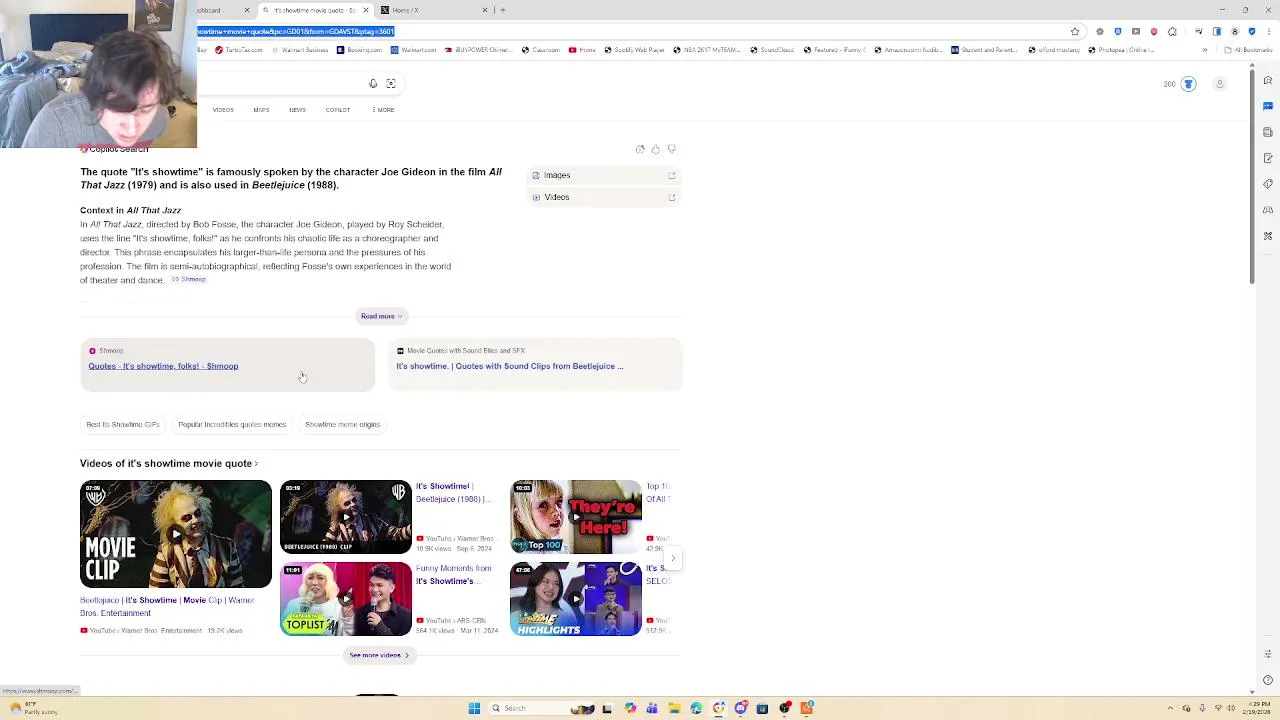The image size is (1280, 720).
Task: Open the Windows Start button
Action: (474, 708)
